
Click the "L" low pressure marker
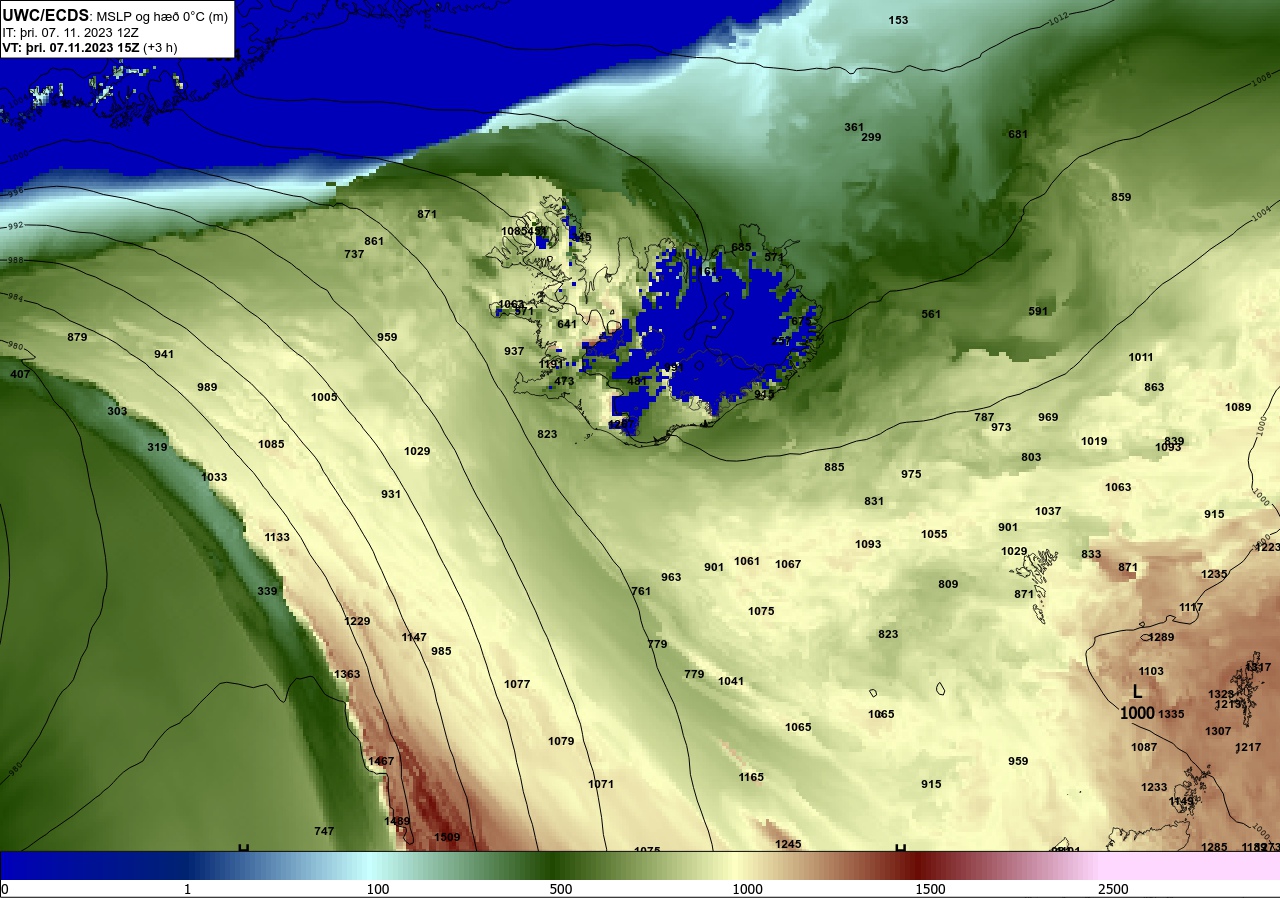click(x=1137, y=691)
